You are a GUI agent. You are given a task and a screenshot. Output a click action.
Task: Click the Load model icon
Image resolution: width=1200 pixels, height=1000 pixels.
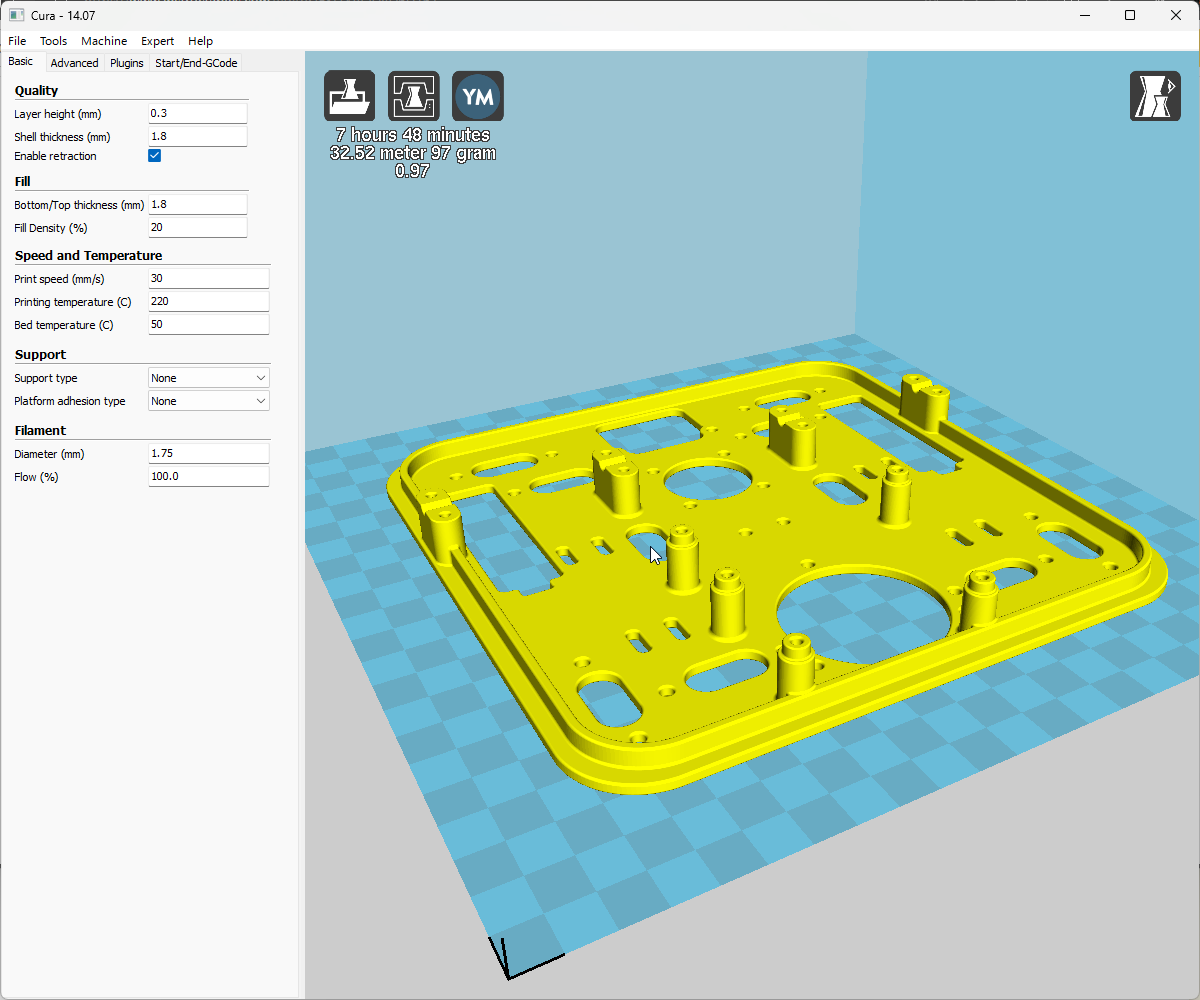click(350, 96)
